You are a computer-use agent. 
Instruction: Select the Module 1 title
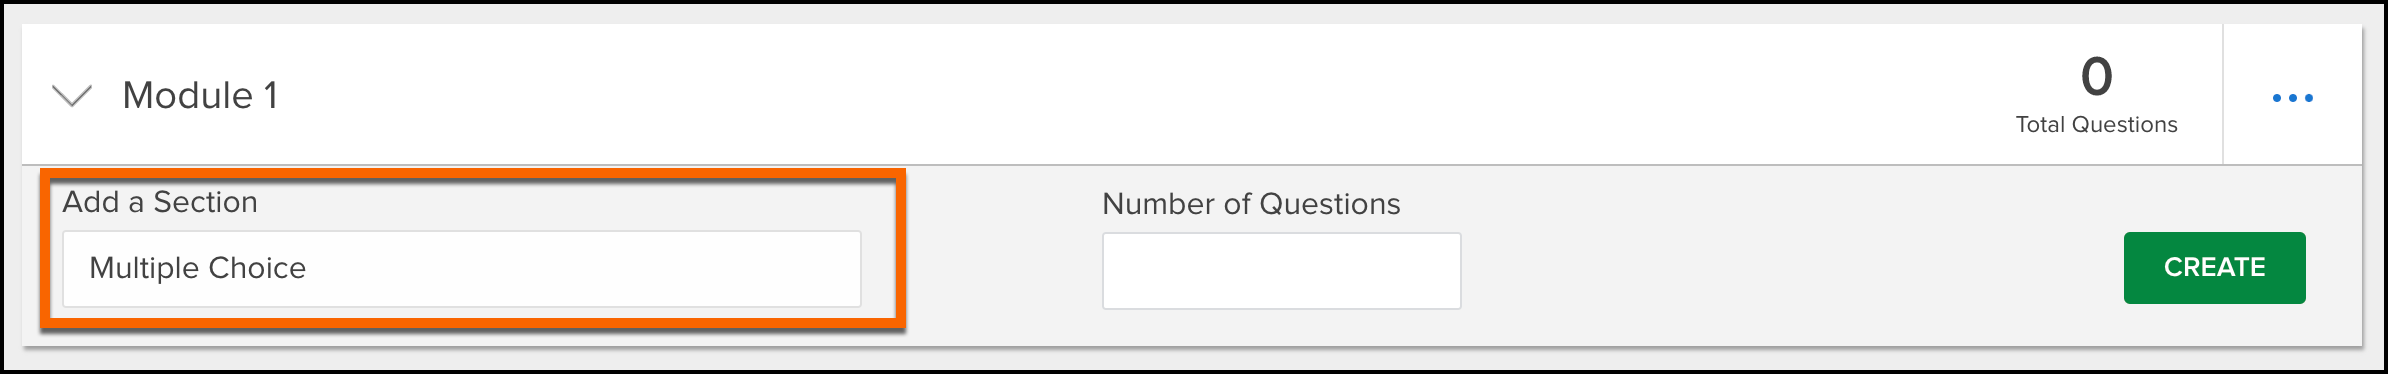[200, 96]
